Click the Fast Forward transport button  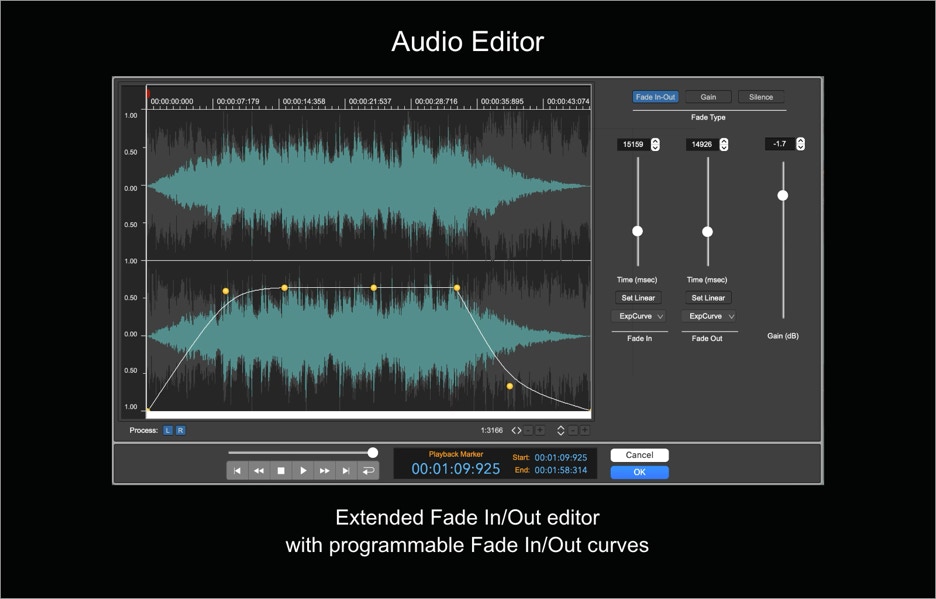(325, 470)
